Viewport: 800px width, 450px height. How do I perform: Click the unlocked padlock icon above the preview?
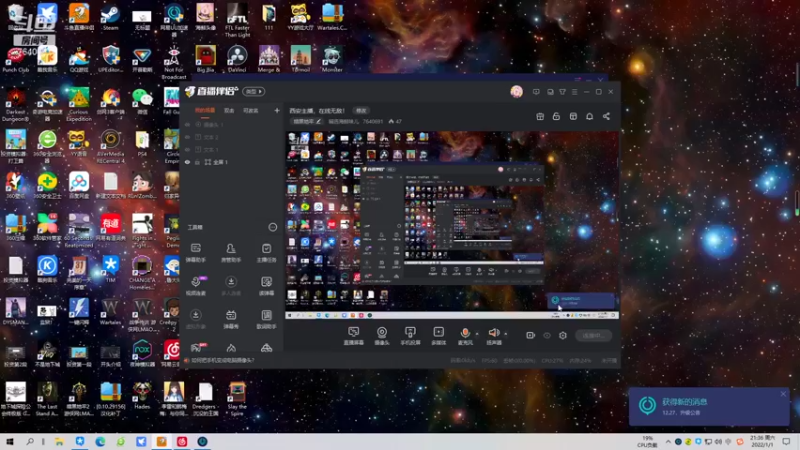[x=556, y=116]
